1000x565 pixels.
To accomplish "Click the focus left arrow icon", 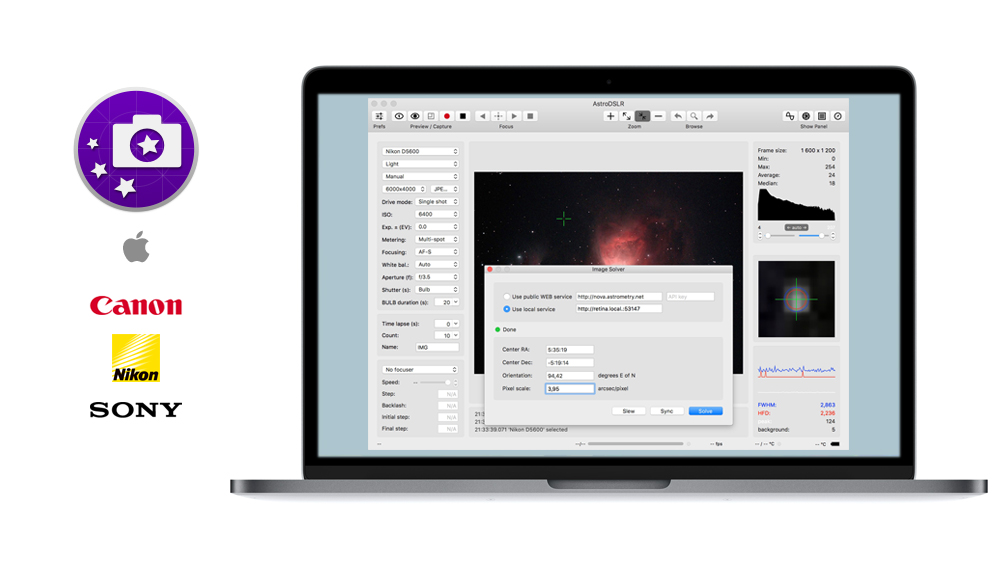I will pos(483,116).
